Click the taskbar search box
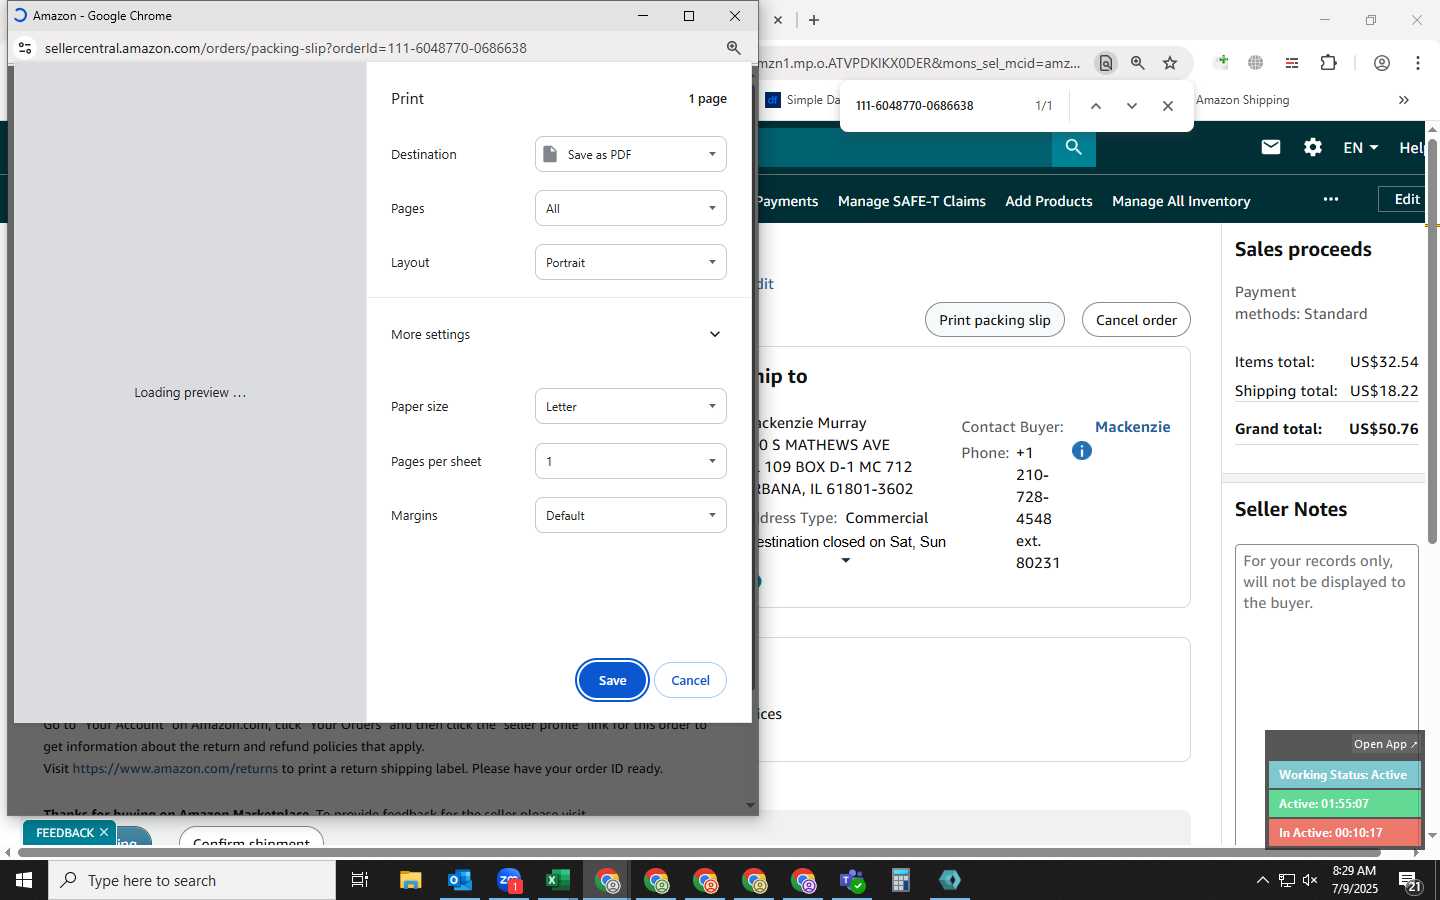1440x900 pixels. [x=192, y=880]
